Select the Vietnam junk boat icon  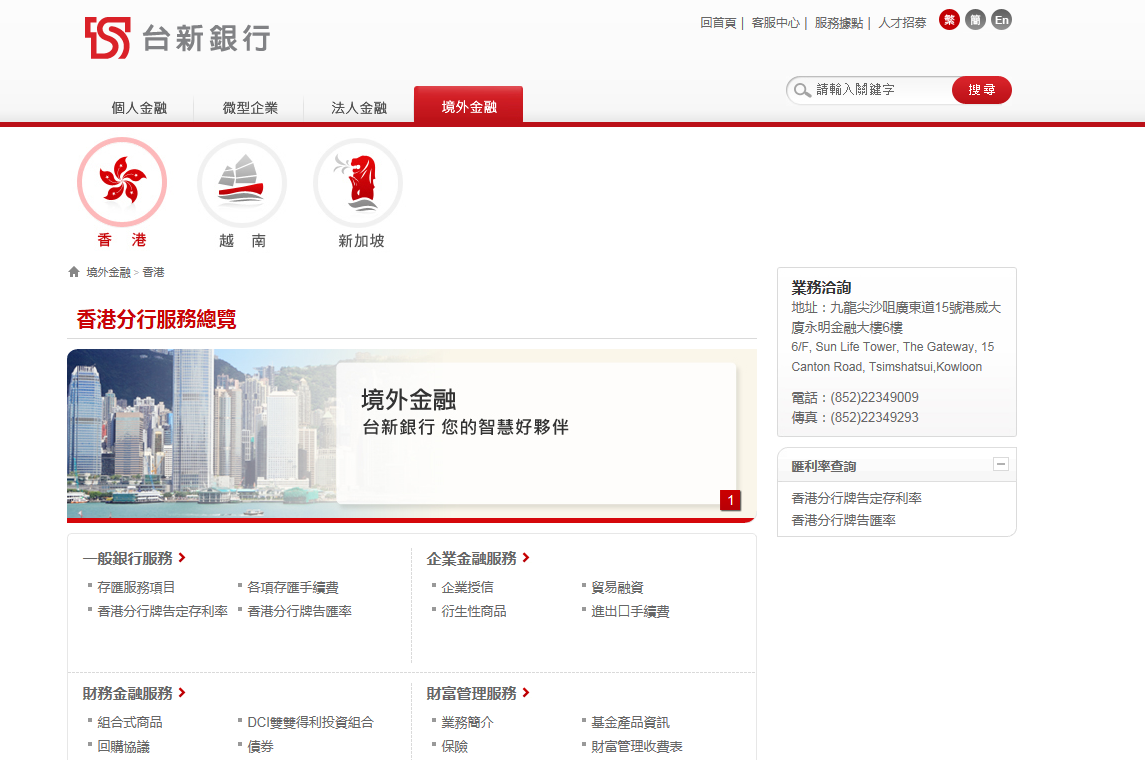click(242, 183)
